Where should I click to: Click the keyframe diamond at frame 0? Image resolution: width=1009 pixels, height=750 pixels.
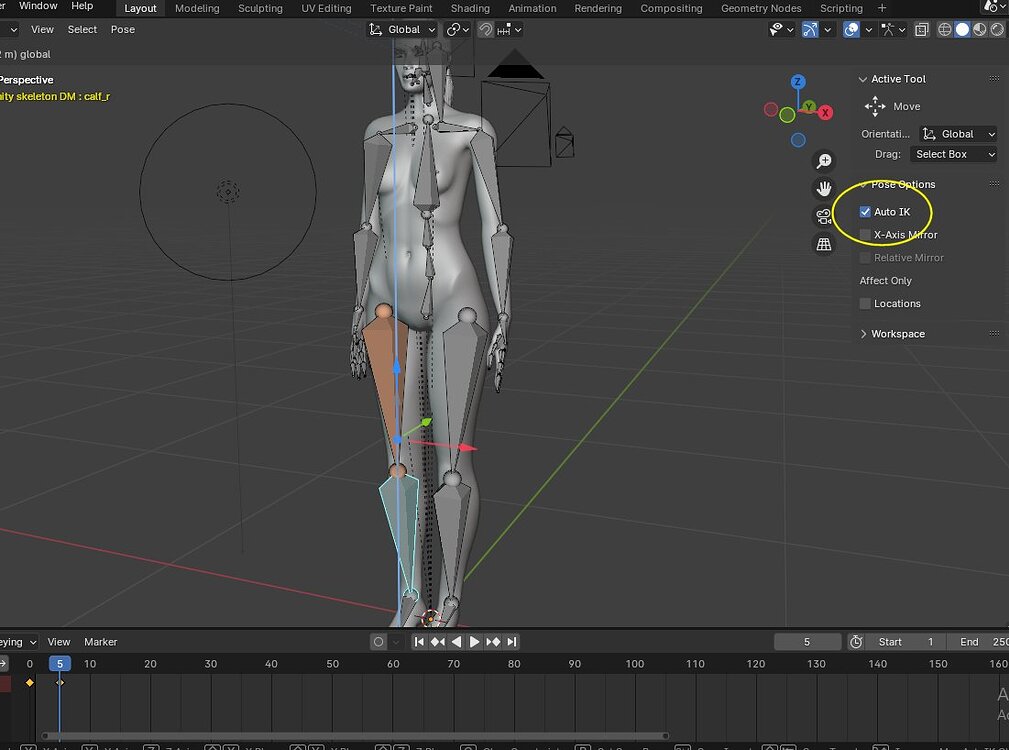30,682
